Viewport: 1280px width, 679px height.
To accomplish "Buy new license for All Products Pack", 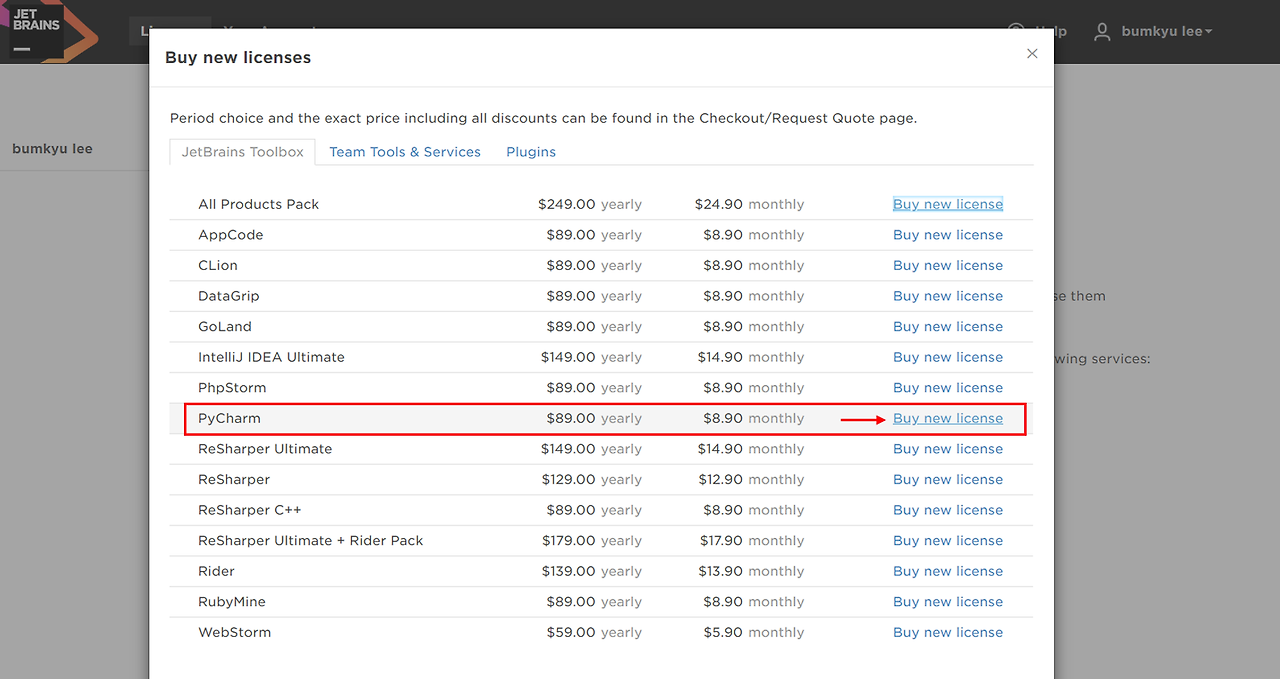I will (x=948, y=204).
